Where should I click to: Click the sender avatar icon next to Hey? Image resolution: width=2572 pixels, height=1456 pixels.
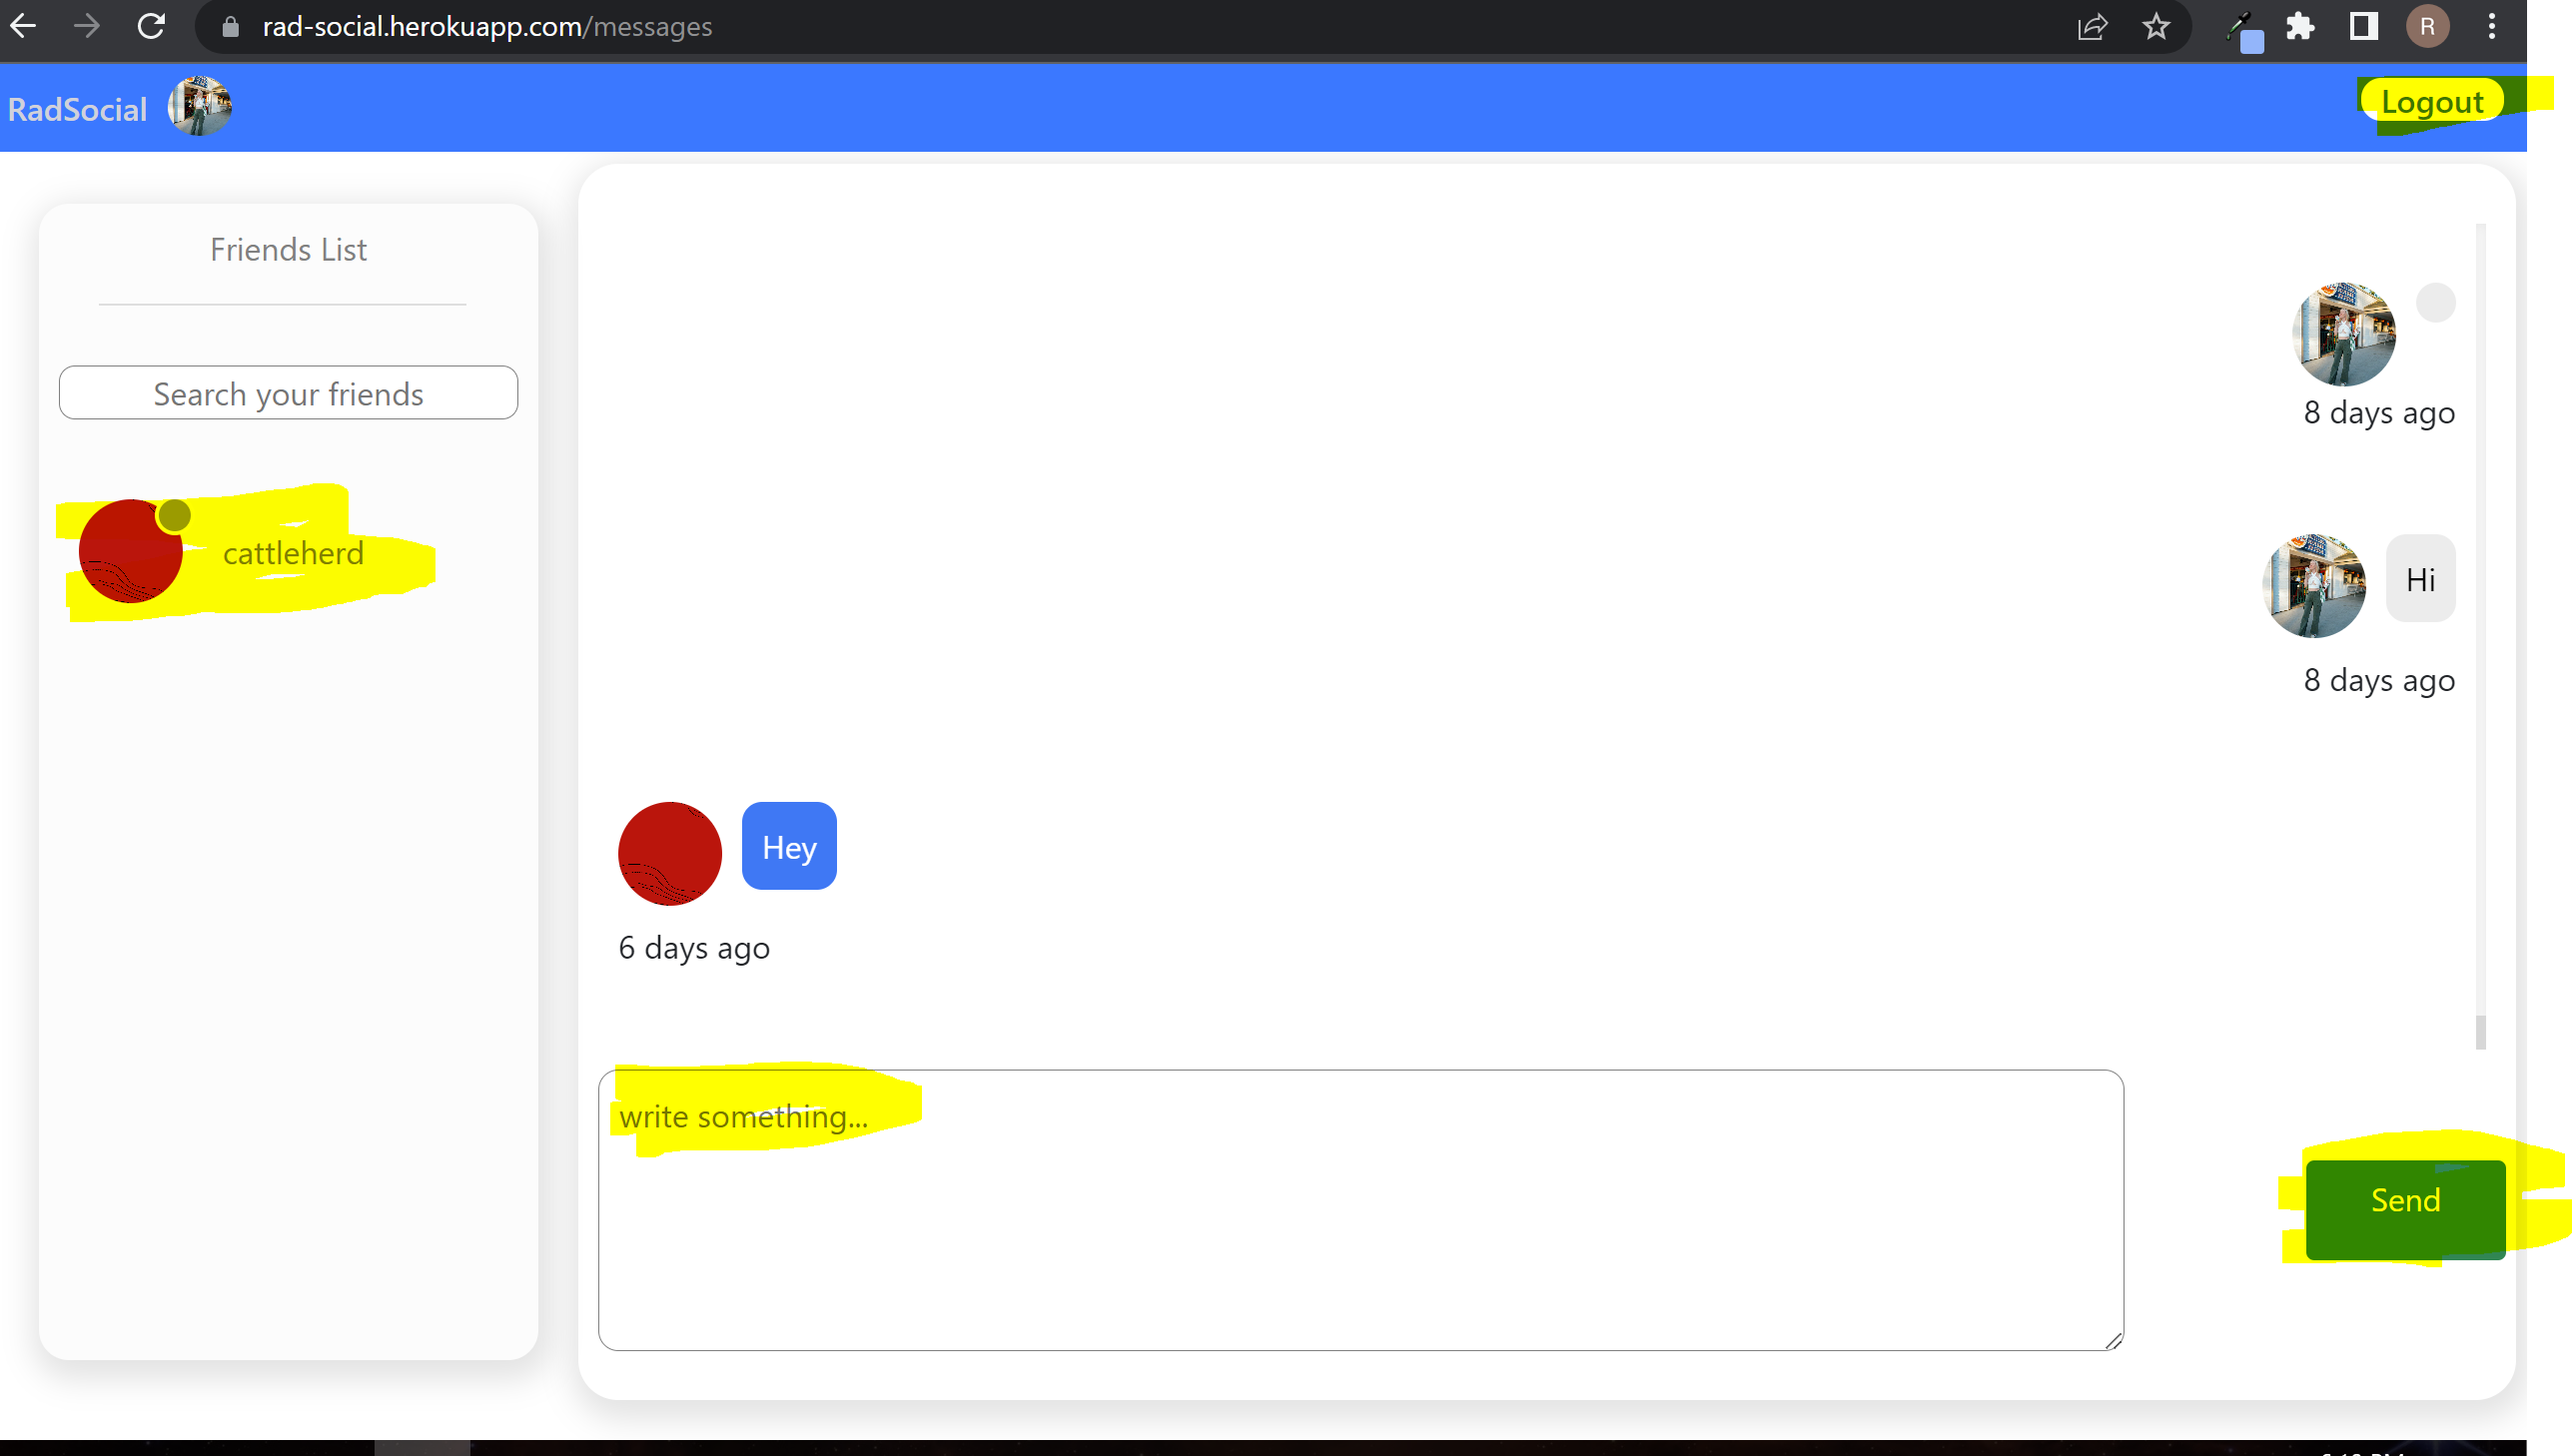pyautogui.click(x=668, y=852)
